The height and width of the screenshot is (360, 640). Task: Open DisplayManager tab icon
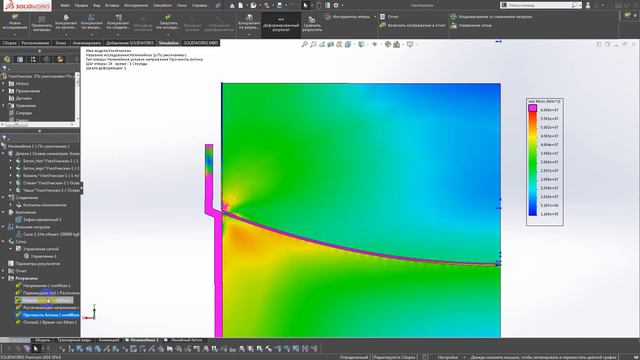click(60, 59)
